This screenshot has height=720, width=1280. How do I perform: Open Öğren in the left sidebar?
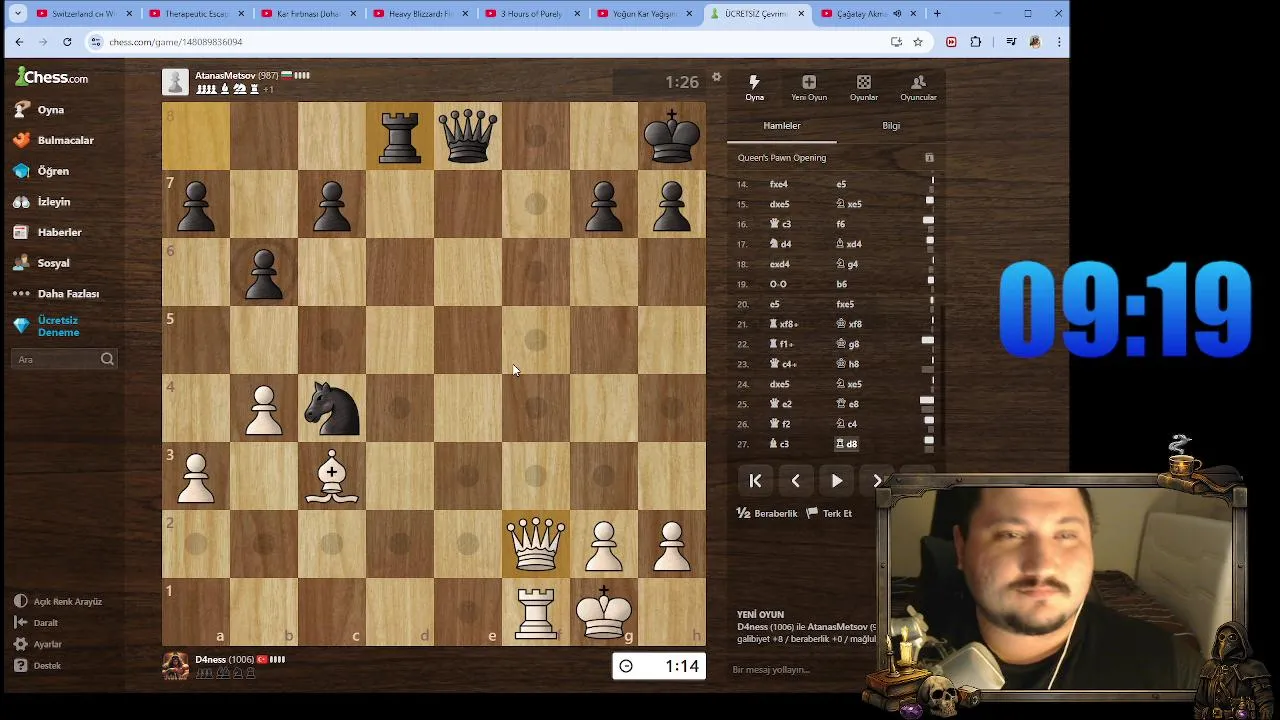[x=42, y=171]
